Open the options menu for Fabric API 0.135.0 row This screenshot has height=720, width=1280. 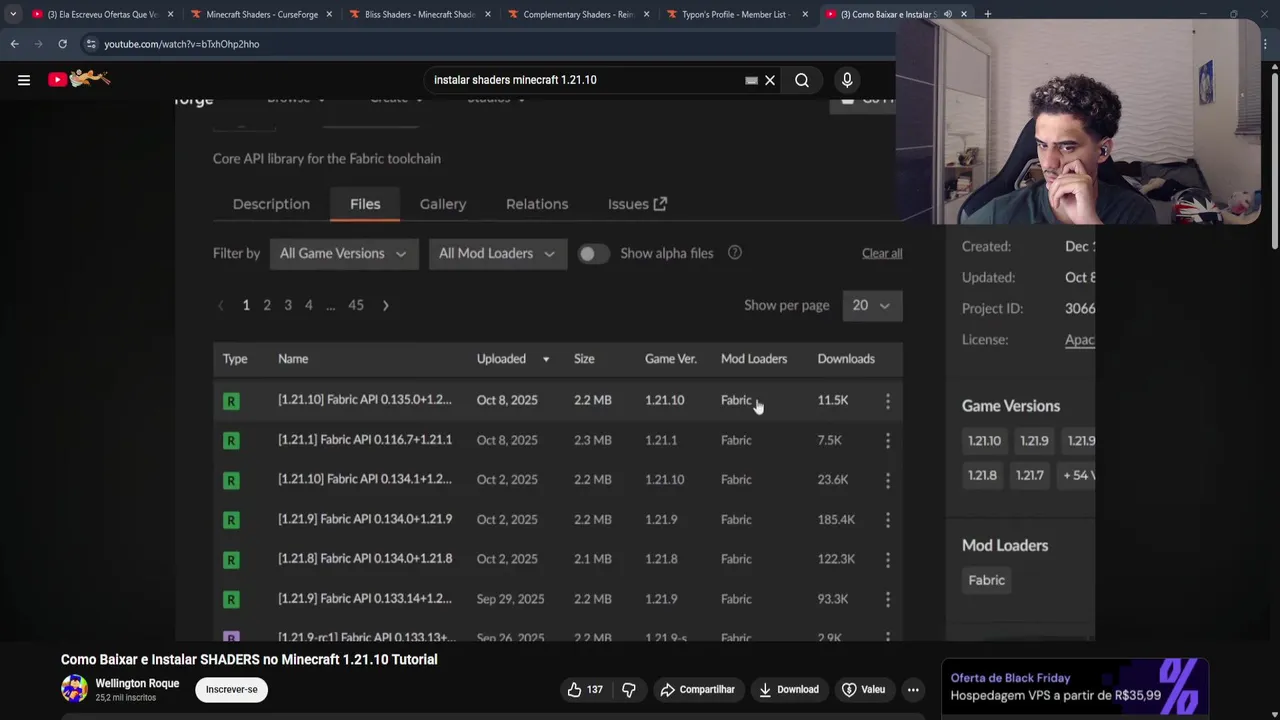887,400
